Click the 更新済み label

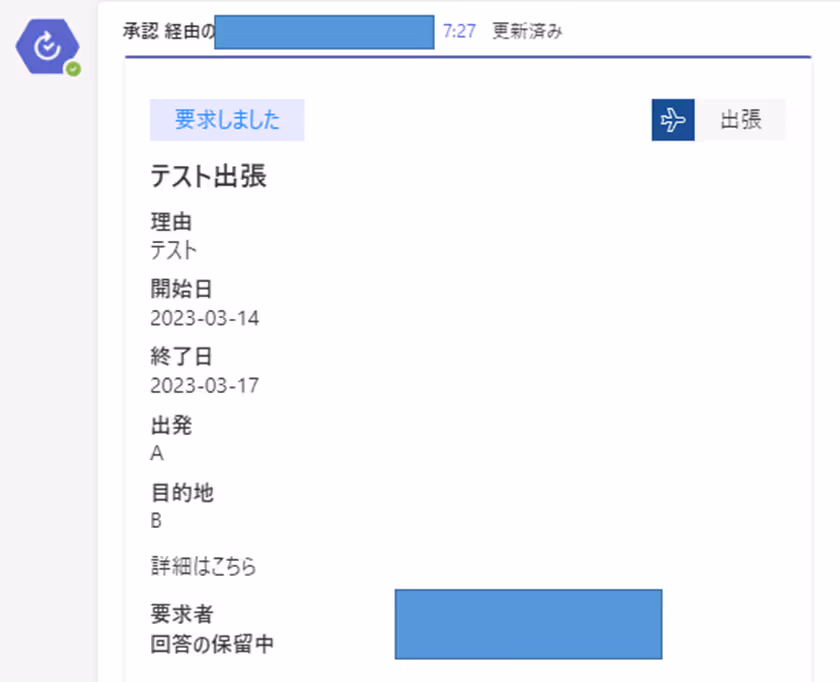(527, 32)
